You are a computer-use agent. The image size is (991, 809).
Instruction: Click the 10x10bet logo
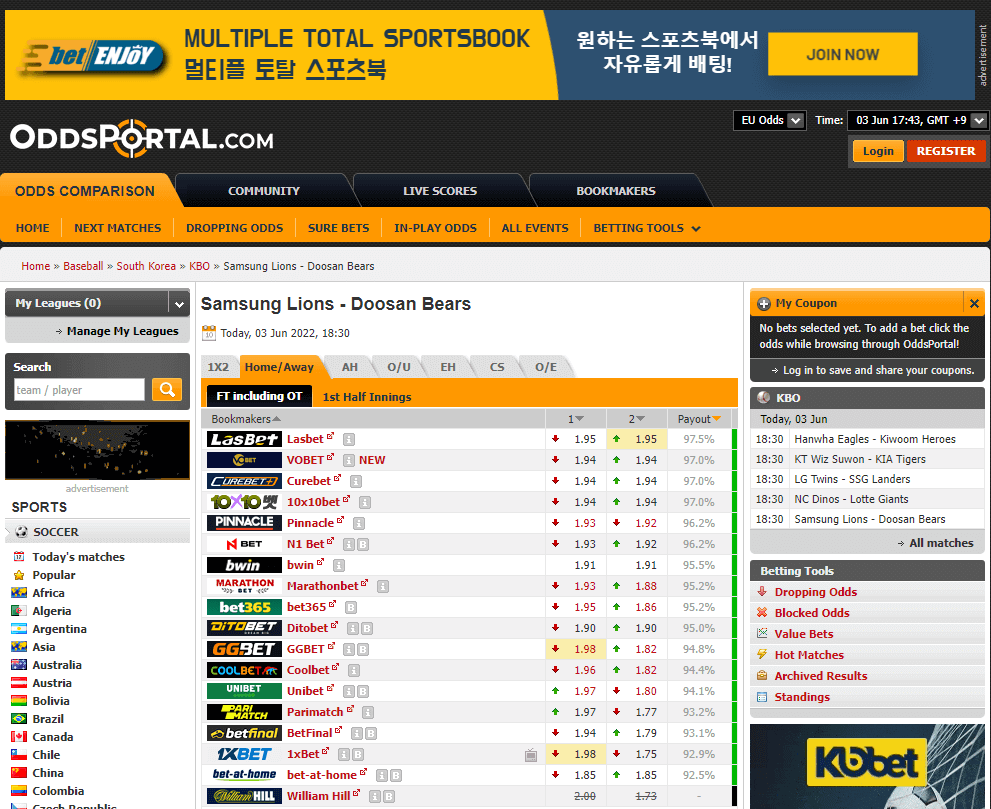[x=244, y=502]
